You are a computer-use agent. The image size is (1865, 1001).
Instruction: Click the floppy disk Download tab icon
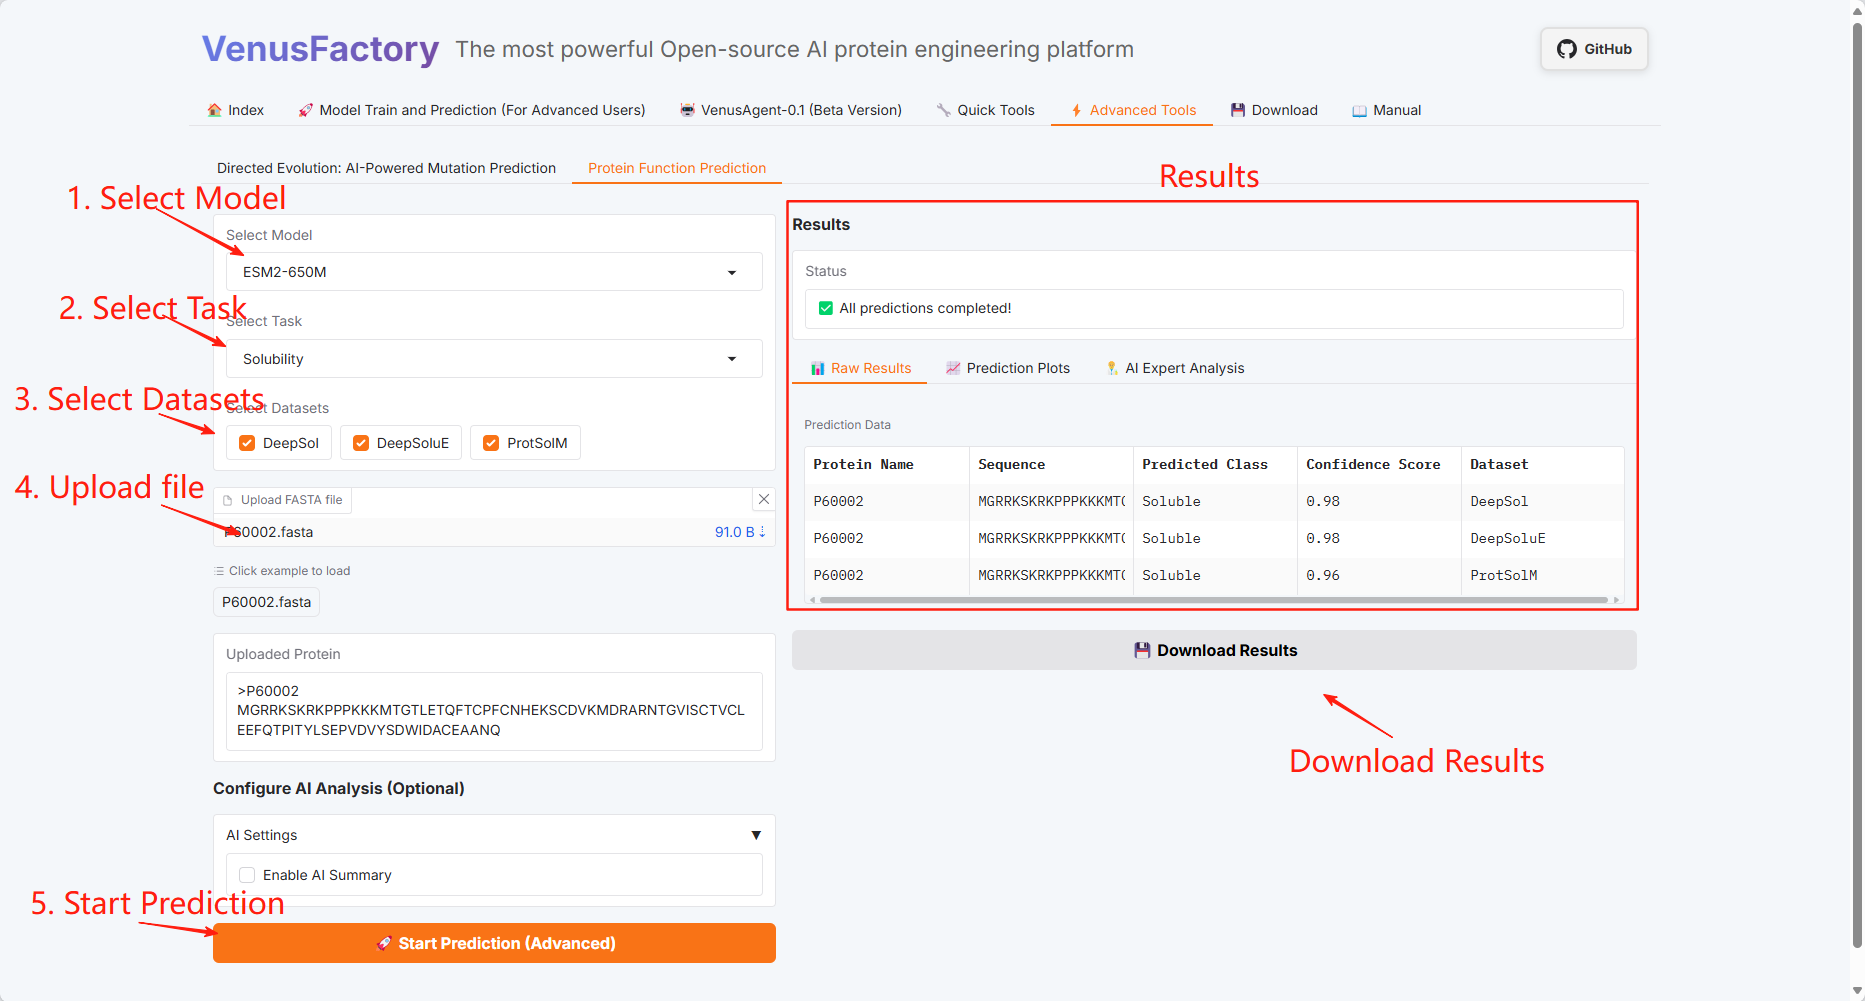click(x=1238, y=110)
